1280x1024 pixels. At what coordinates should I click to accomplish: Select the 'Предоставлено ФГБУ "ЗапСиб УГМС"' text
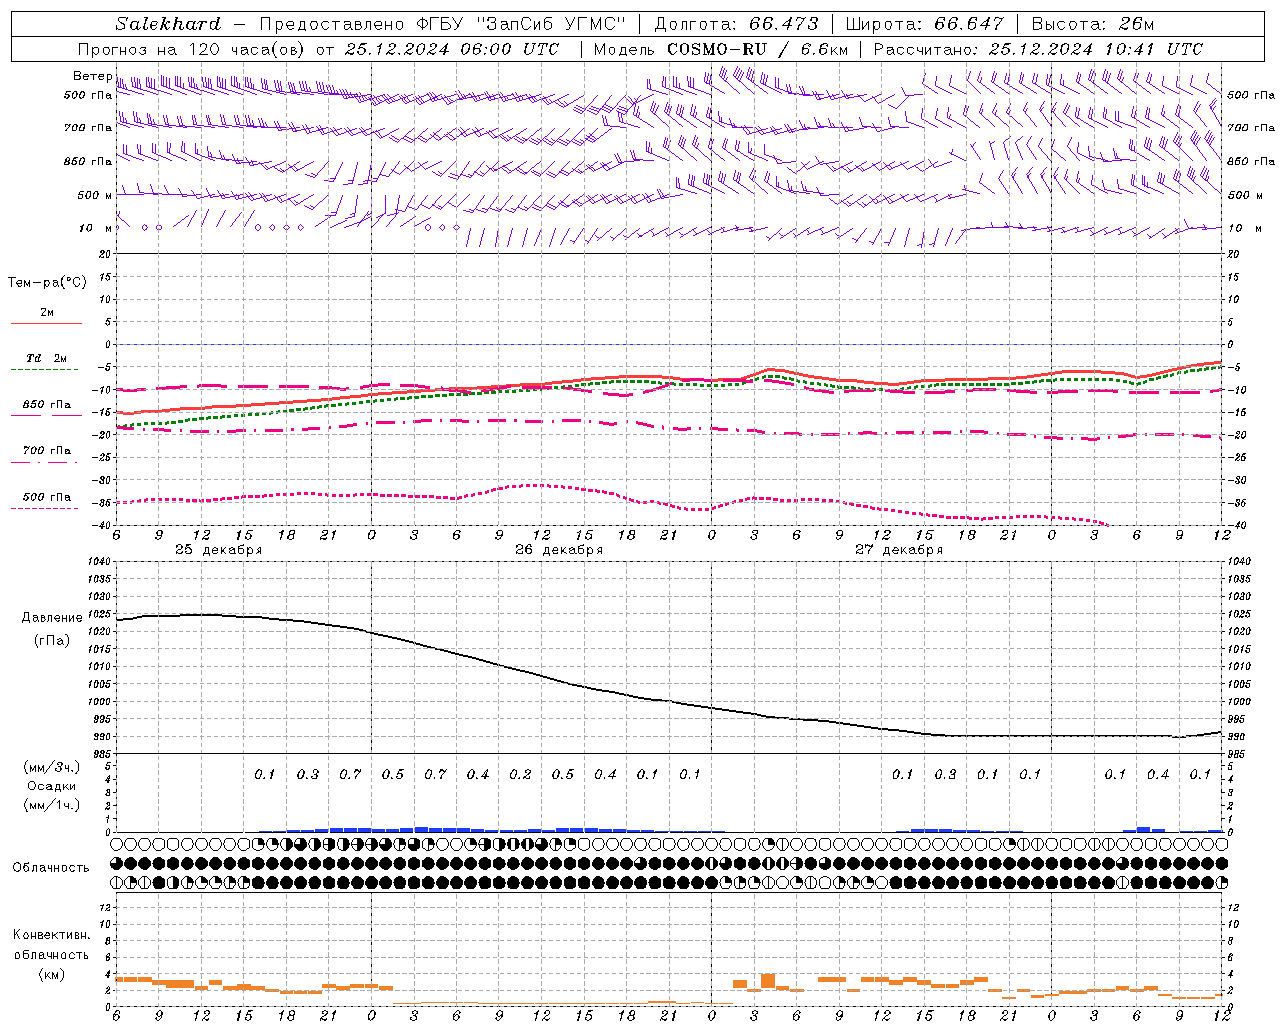tap(441, 24)
